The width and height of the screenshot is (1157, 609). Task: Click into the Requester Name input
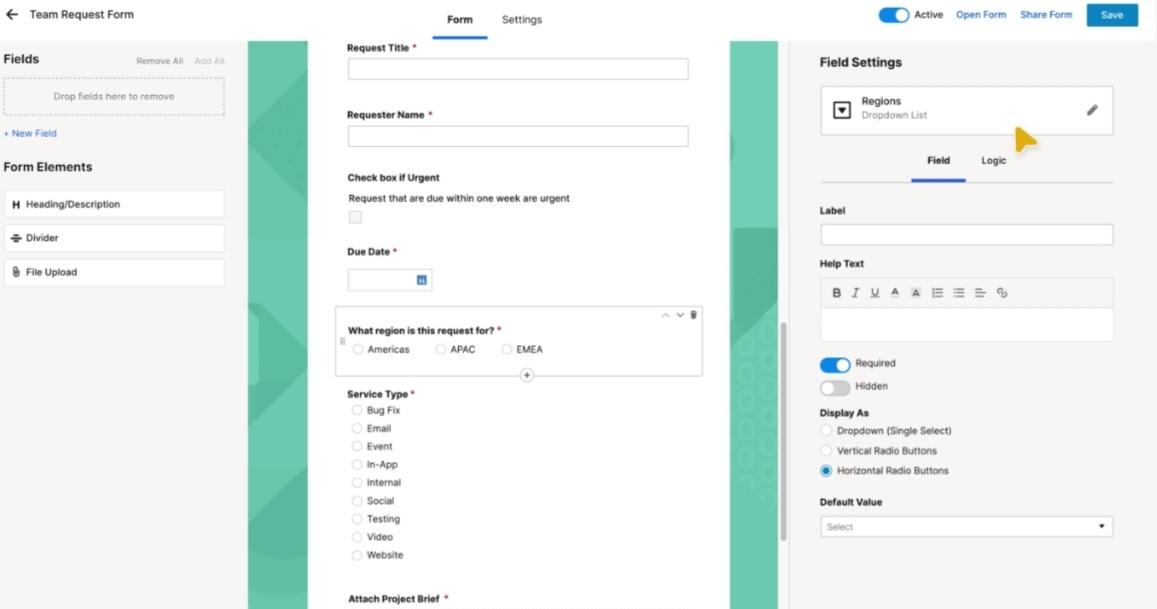[518, 136]
